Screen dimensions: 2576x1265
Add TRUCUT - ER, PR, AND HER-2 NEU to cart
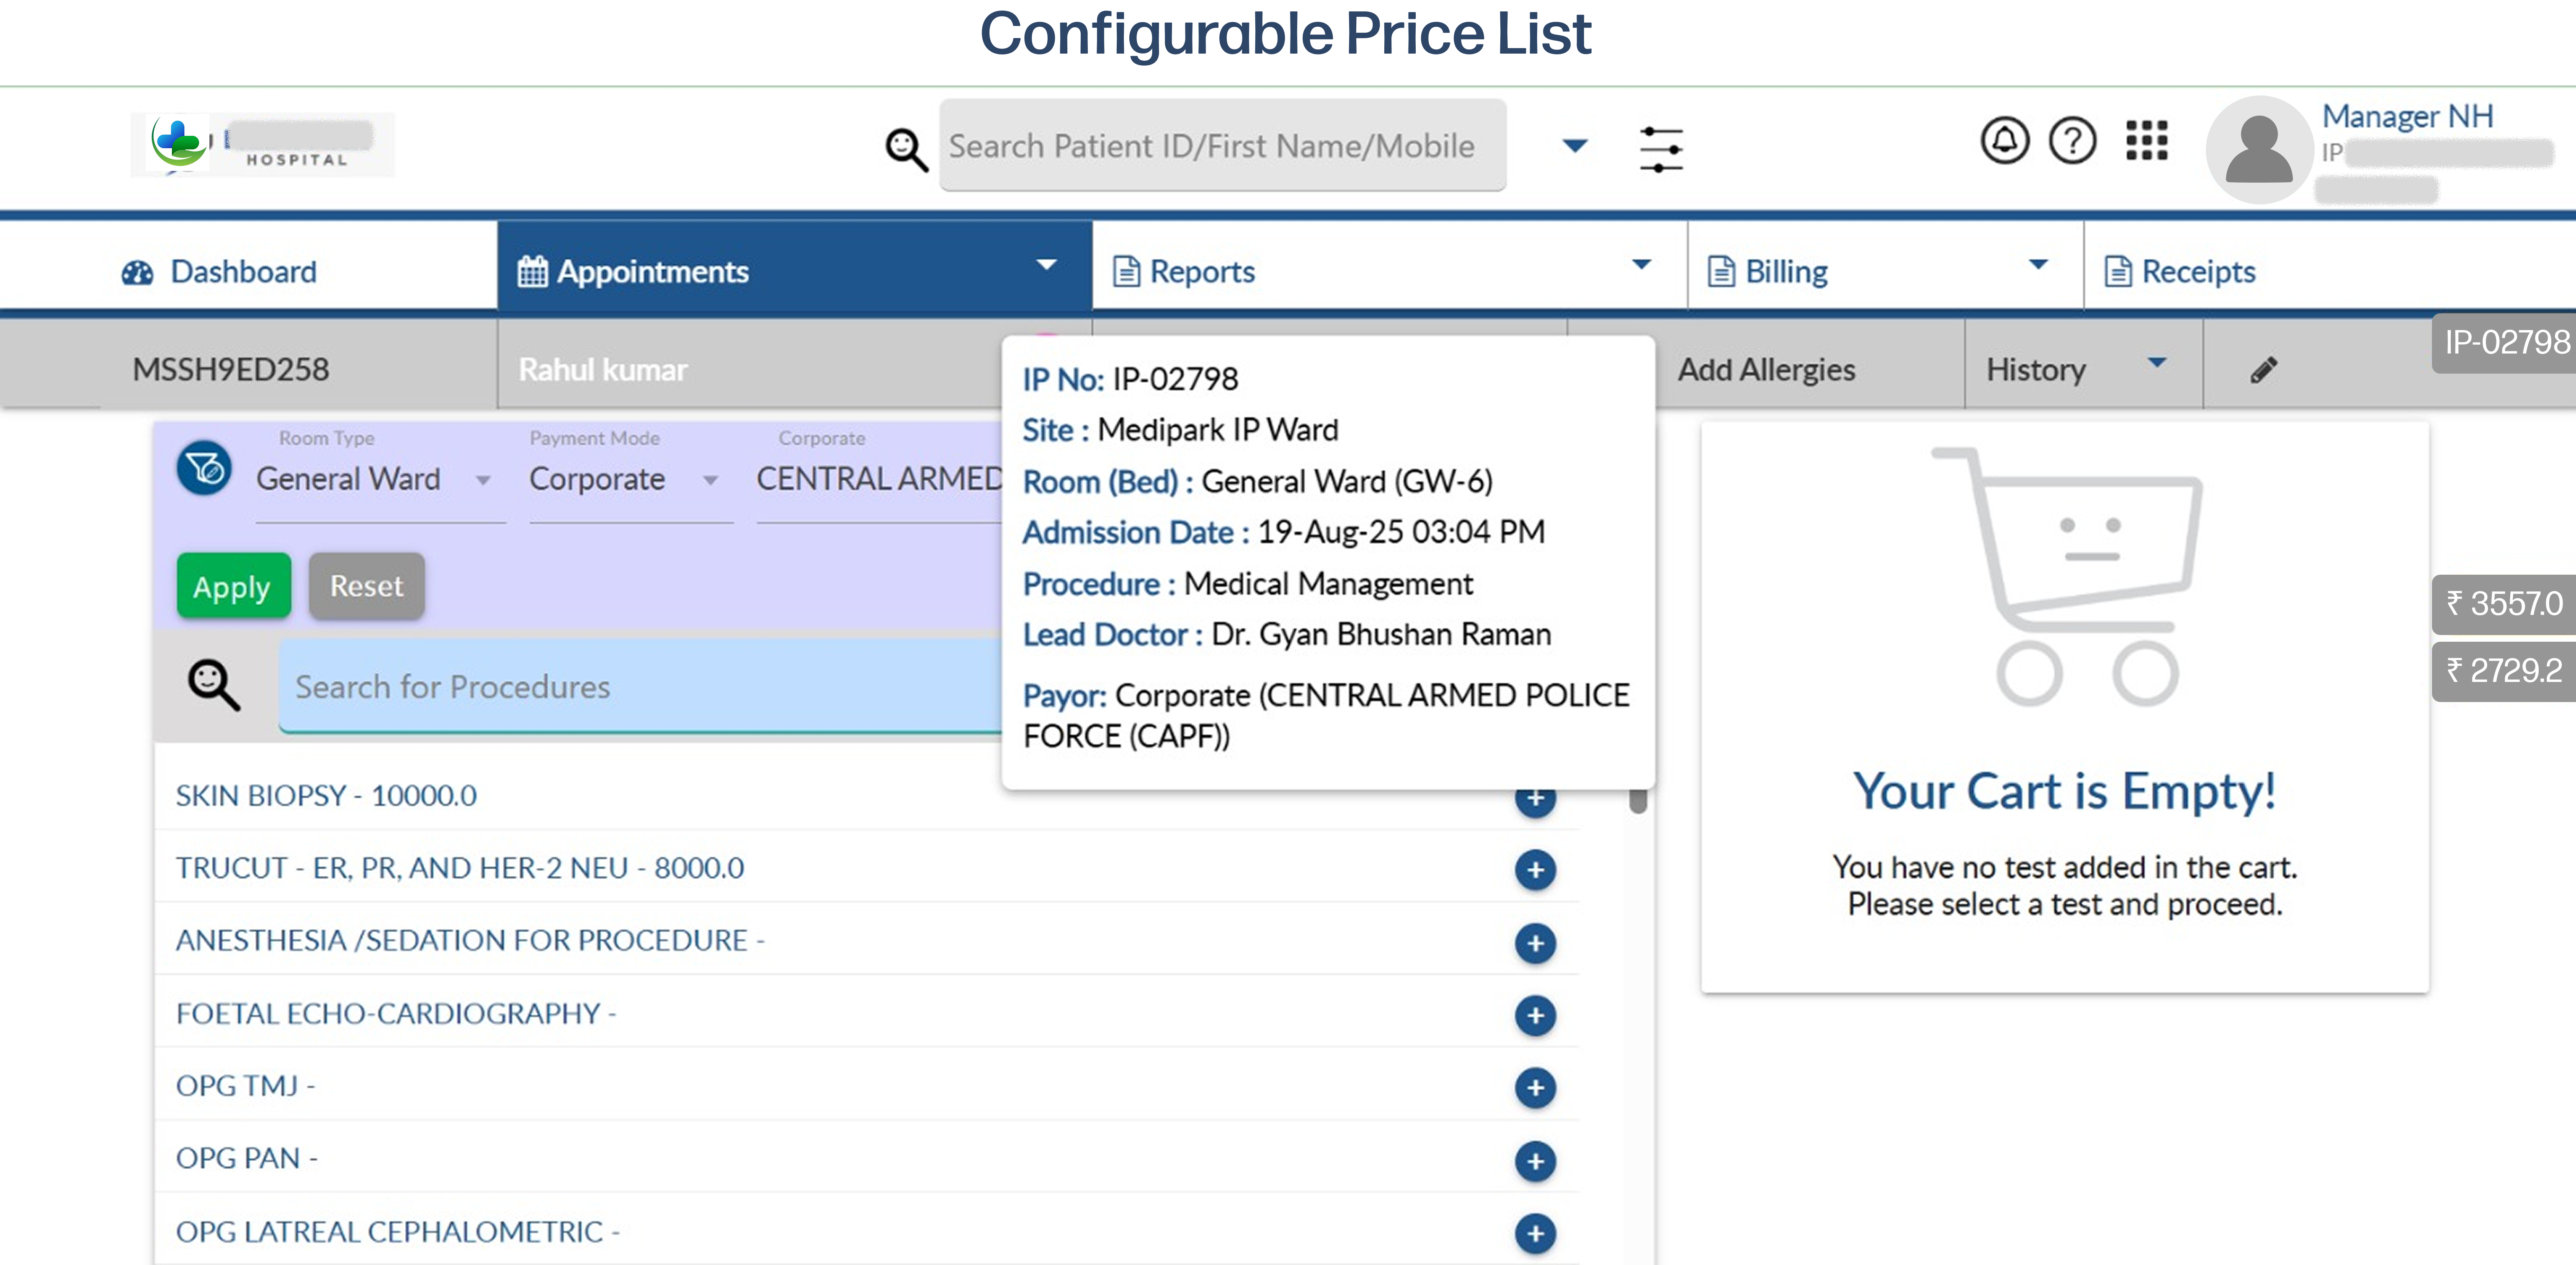(1535, 869)
